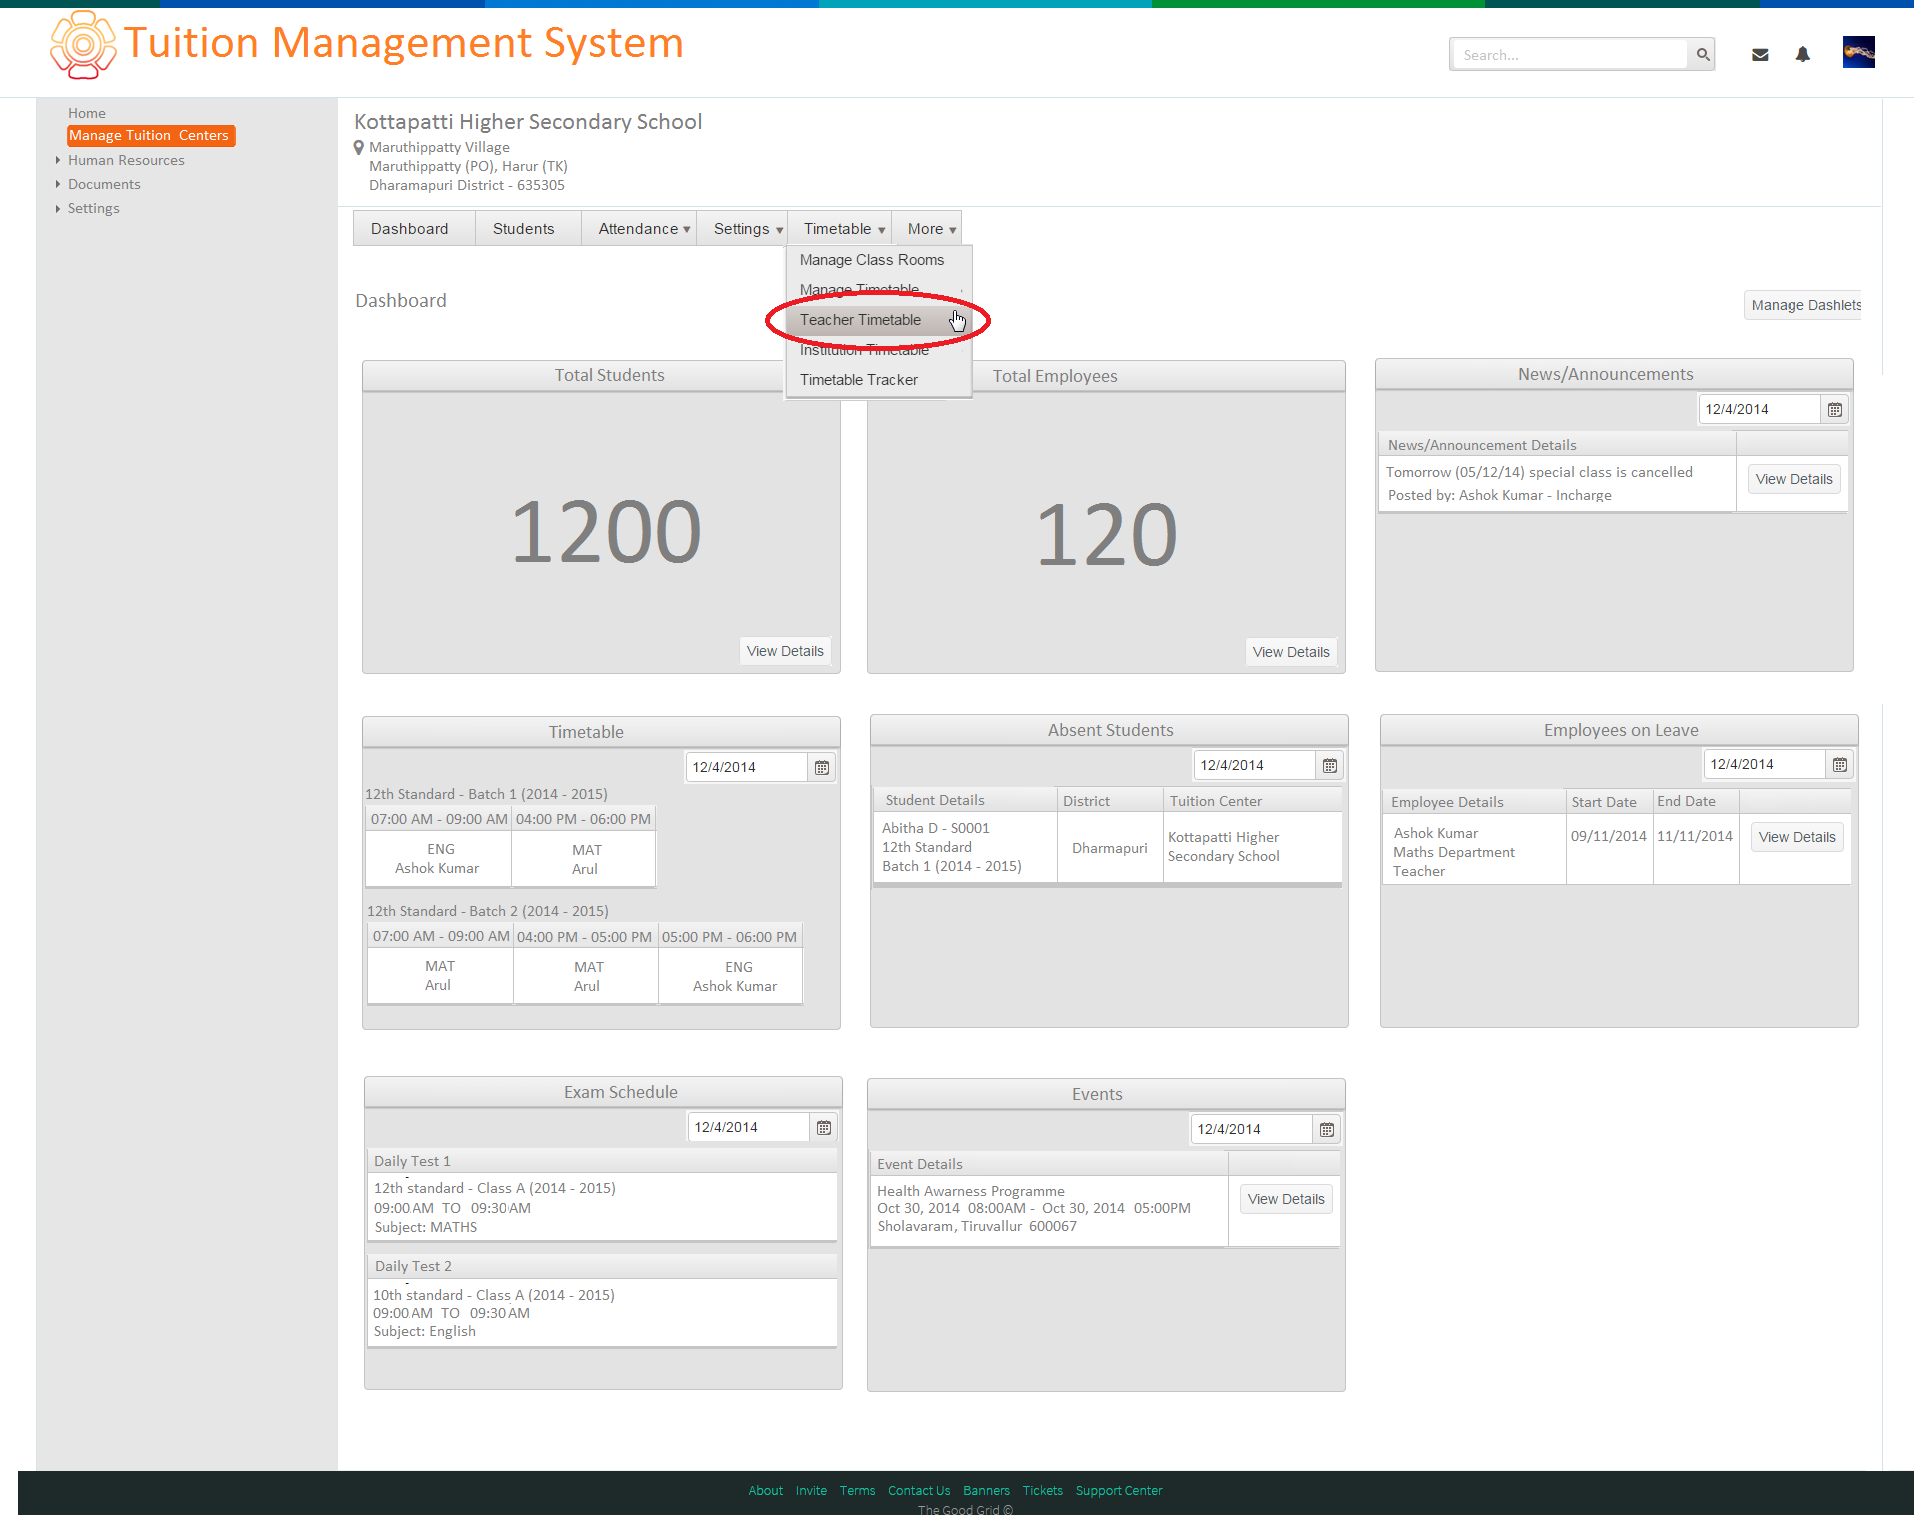Screen dimensions: 1914x1516
Task: Open Absent Students calendar icon
Action: (x=1329, y=766)
